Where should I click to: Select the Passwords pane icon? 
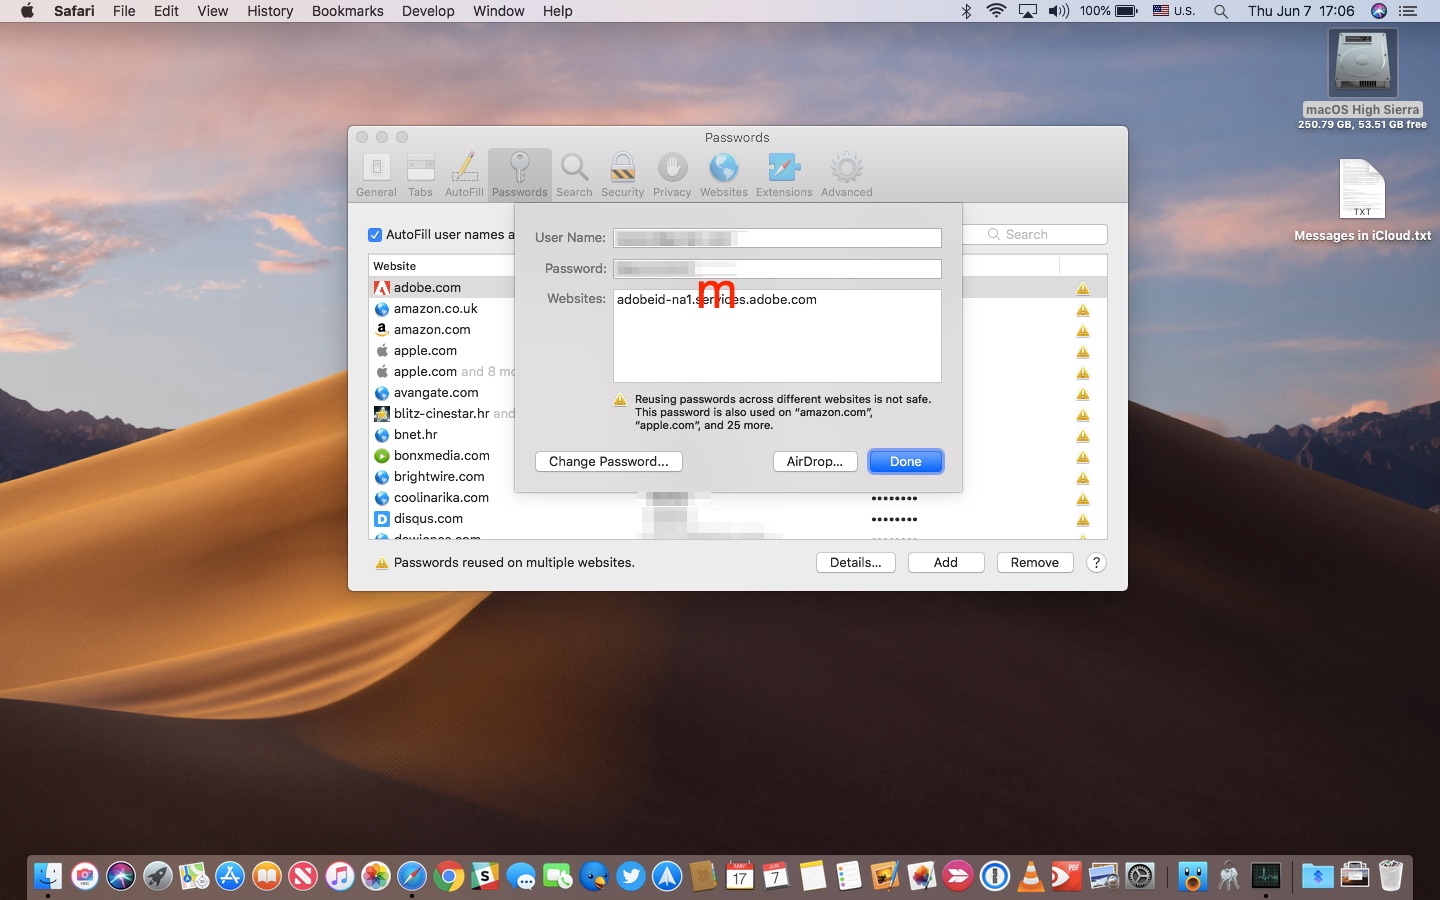pyautogui.click(x=519, y=172)
